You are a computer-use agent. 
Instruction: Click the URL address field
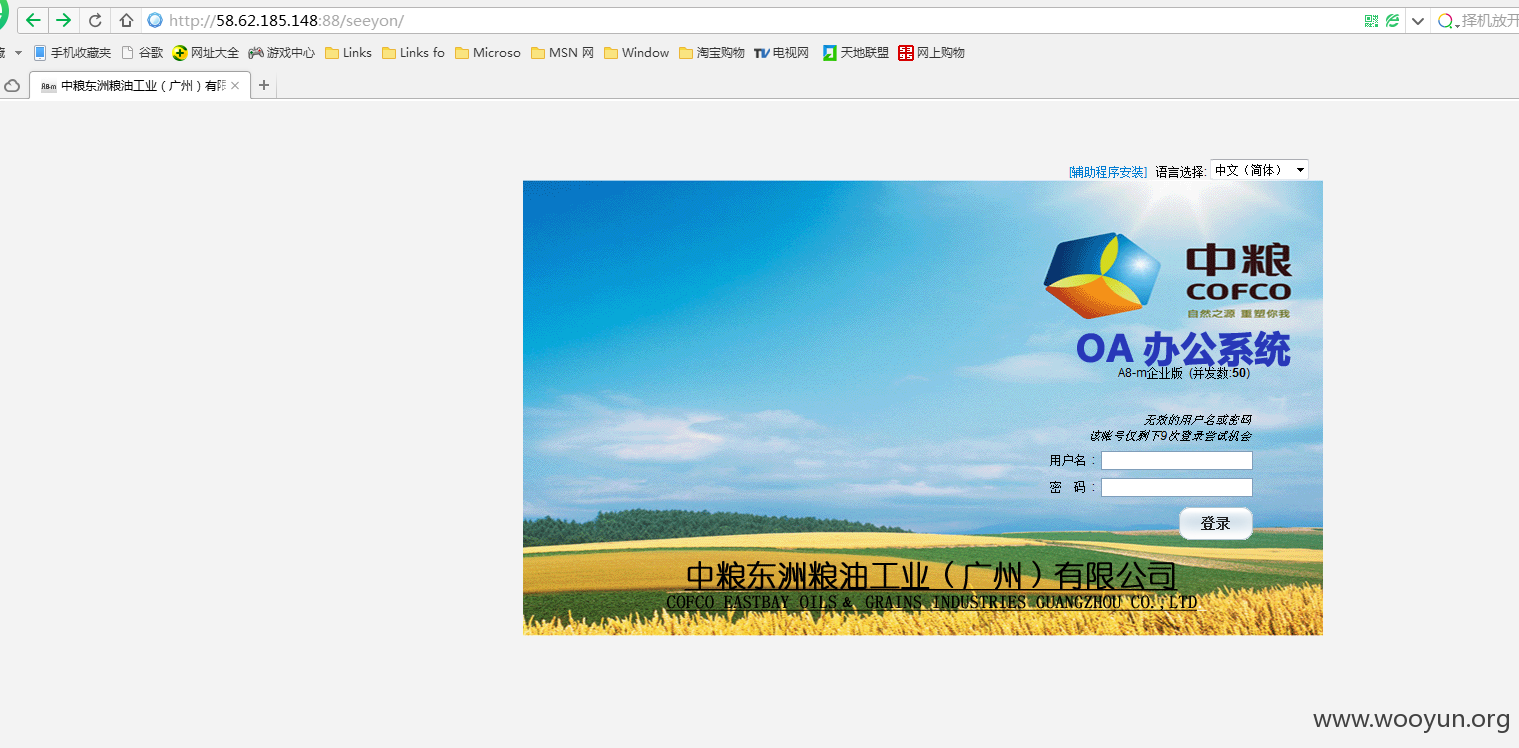coord(760,20)
